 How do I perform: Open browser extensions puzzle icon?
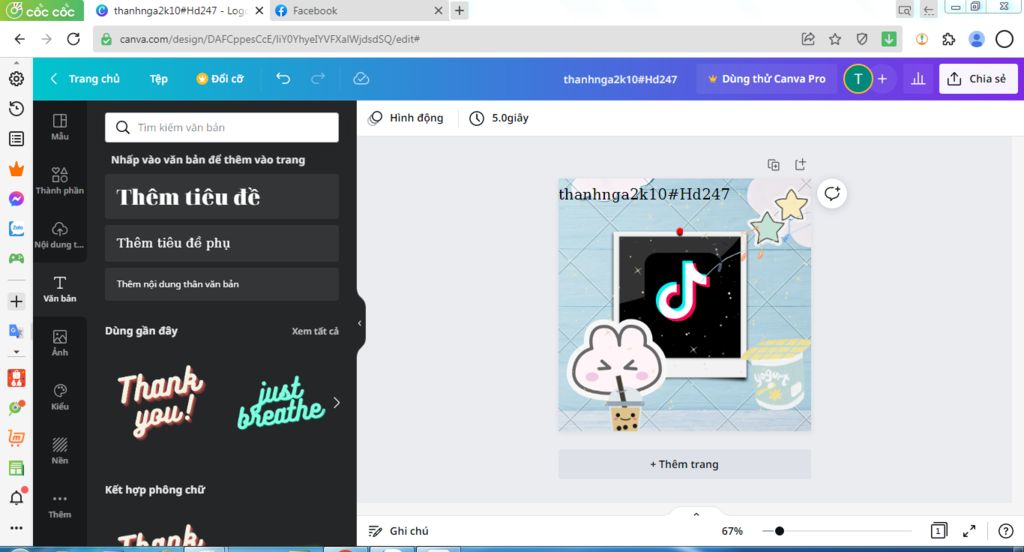tap(948, 39)
